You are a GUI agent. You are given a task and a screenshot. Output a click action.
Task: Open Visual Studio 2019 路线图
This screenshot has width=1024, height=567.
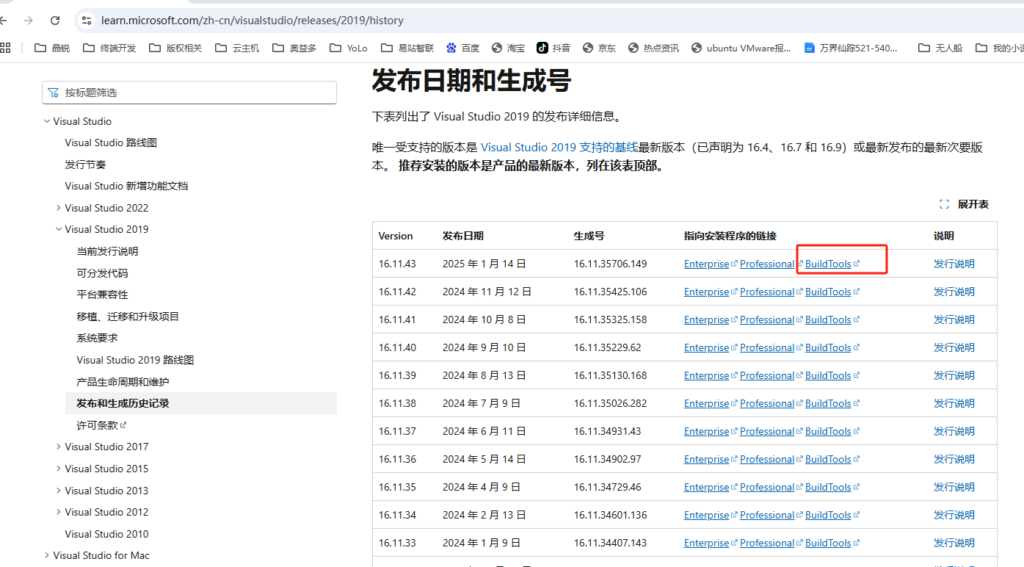[135, 360]
